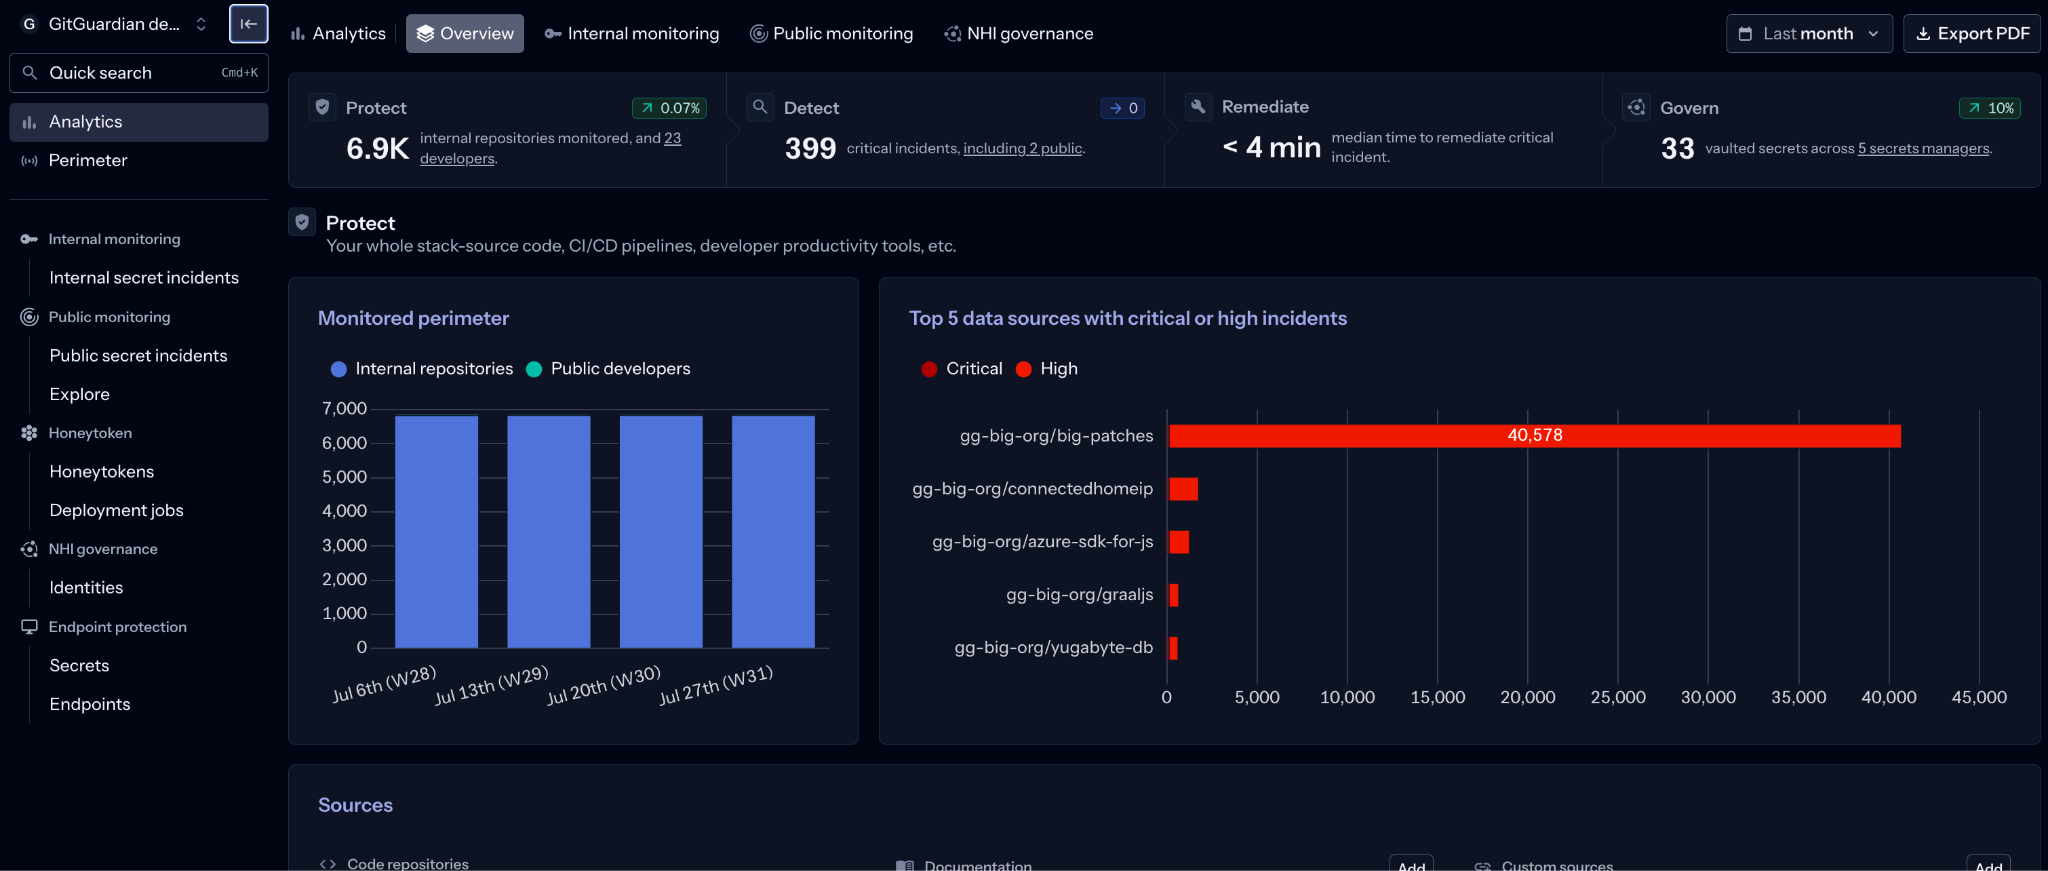
Task: Click the NHI governance icon in sidebar
Action: [x=29, y=549]
